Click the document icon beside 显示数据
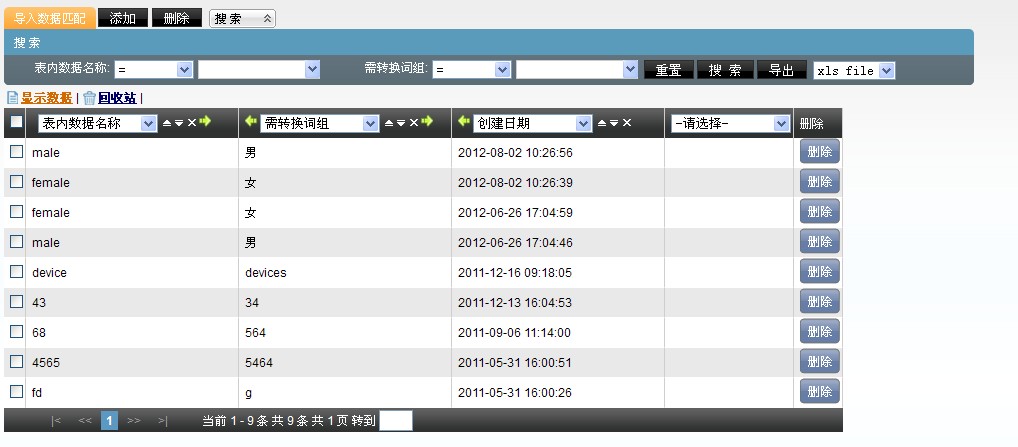The width and height of the screenshot is (1018, 447). 12,98
